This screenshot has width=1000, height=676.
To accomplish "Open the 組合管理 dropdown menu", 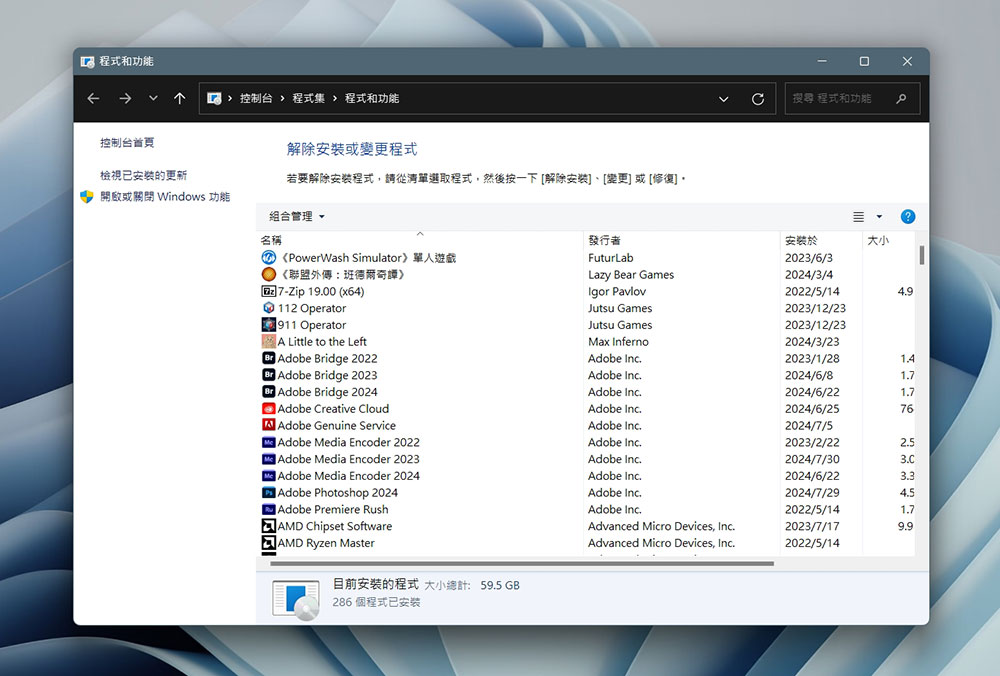I will pyautogui.click(x=297, y=216).
